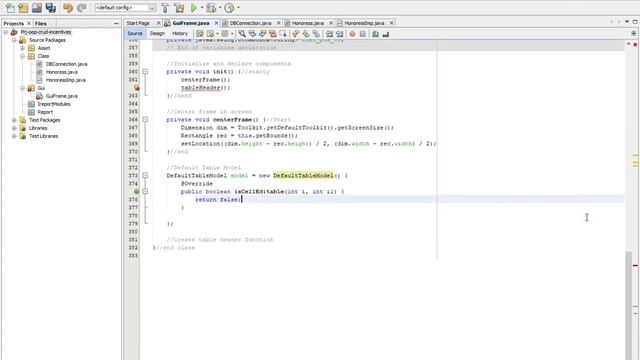Viewport: 640px width, 360px height.
Task: Clean and Build the project
Action: tap(179, 7)
